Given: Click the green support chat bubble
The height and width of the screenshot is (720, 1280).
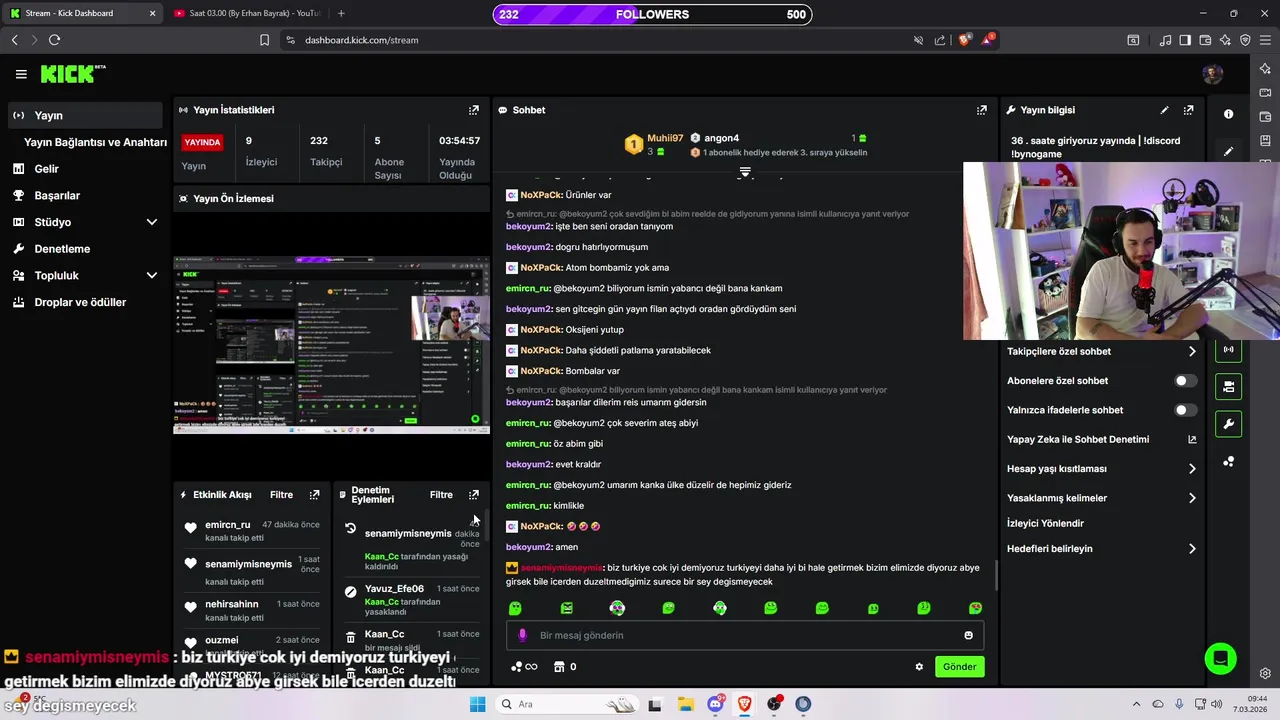Looking at the screenshot, I should coord(1220,658).
